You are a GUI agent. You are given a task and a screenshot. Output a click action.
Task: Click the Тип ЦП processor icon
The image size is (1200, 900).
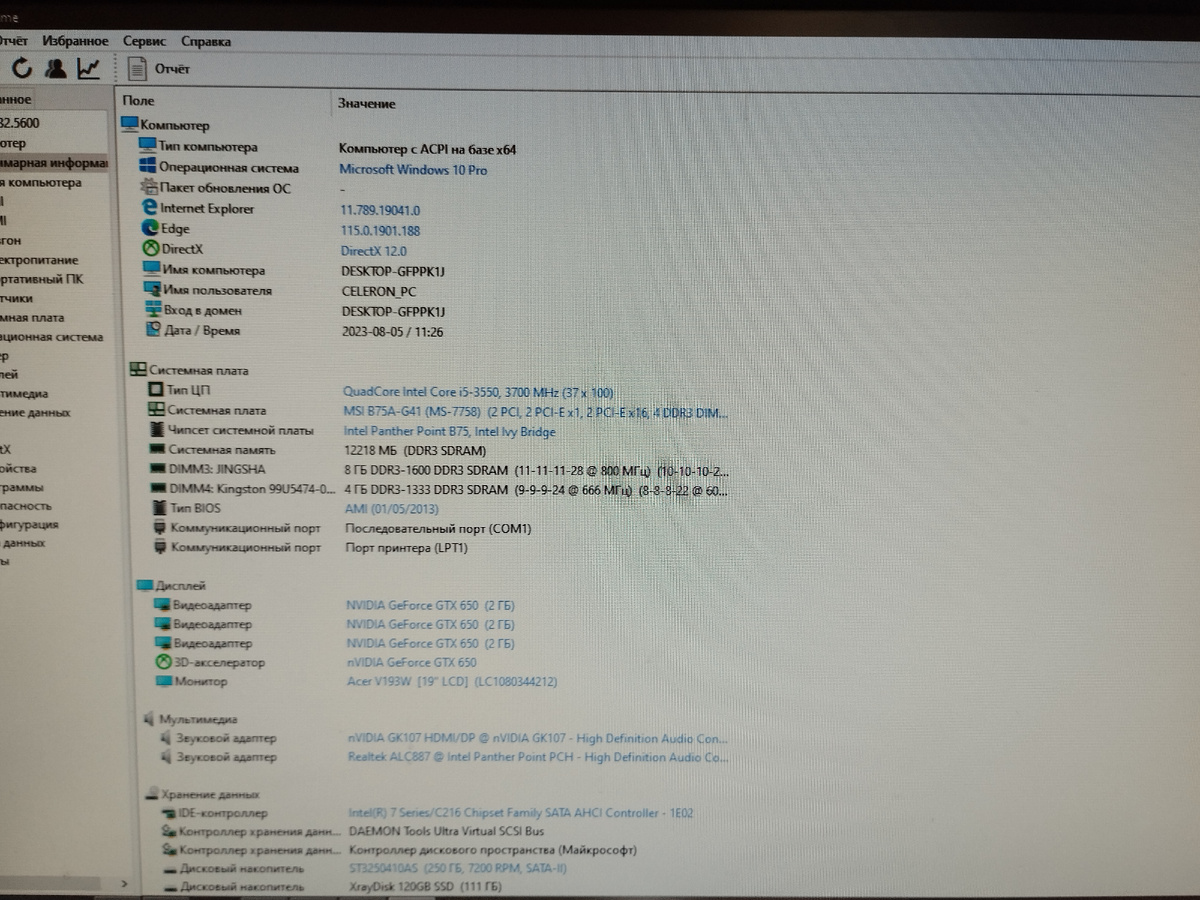click(x=155, y=390)
